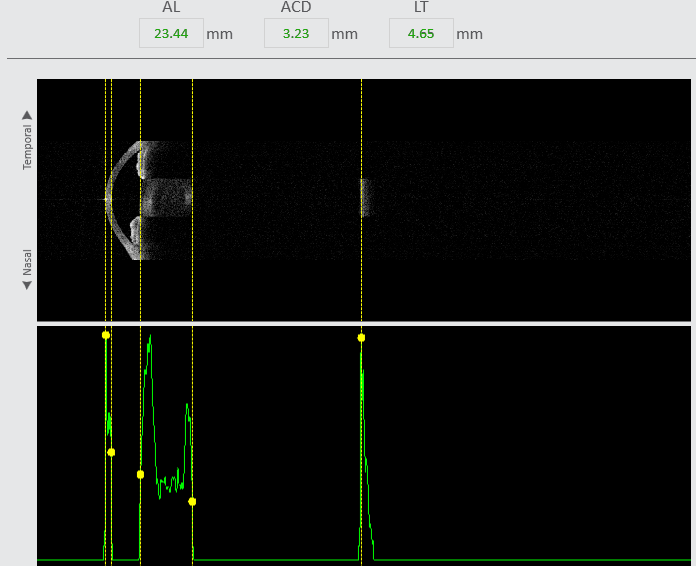Click the crystalline lens in the B-scan

pyautogui.click(x=167, y=198)
